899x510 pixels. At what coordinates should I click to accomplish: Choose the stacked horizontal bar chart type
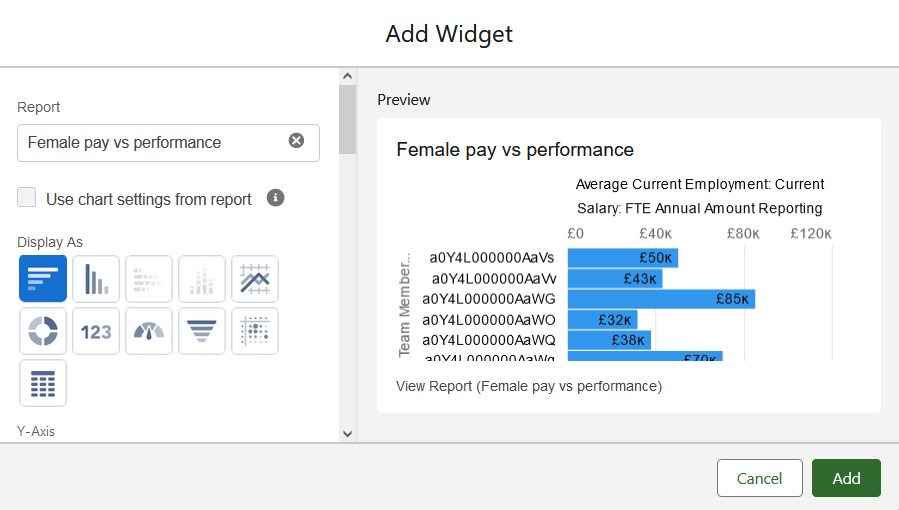click(149, 279)
